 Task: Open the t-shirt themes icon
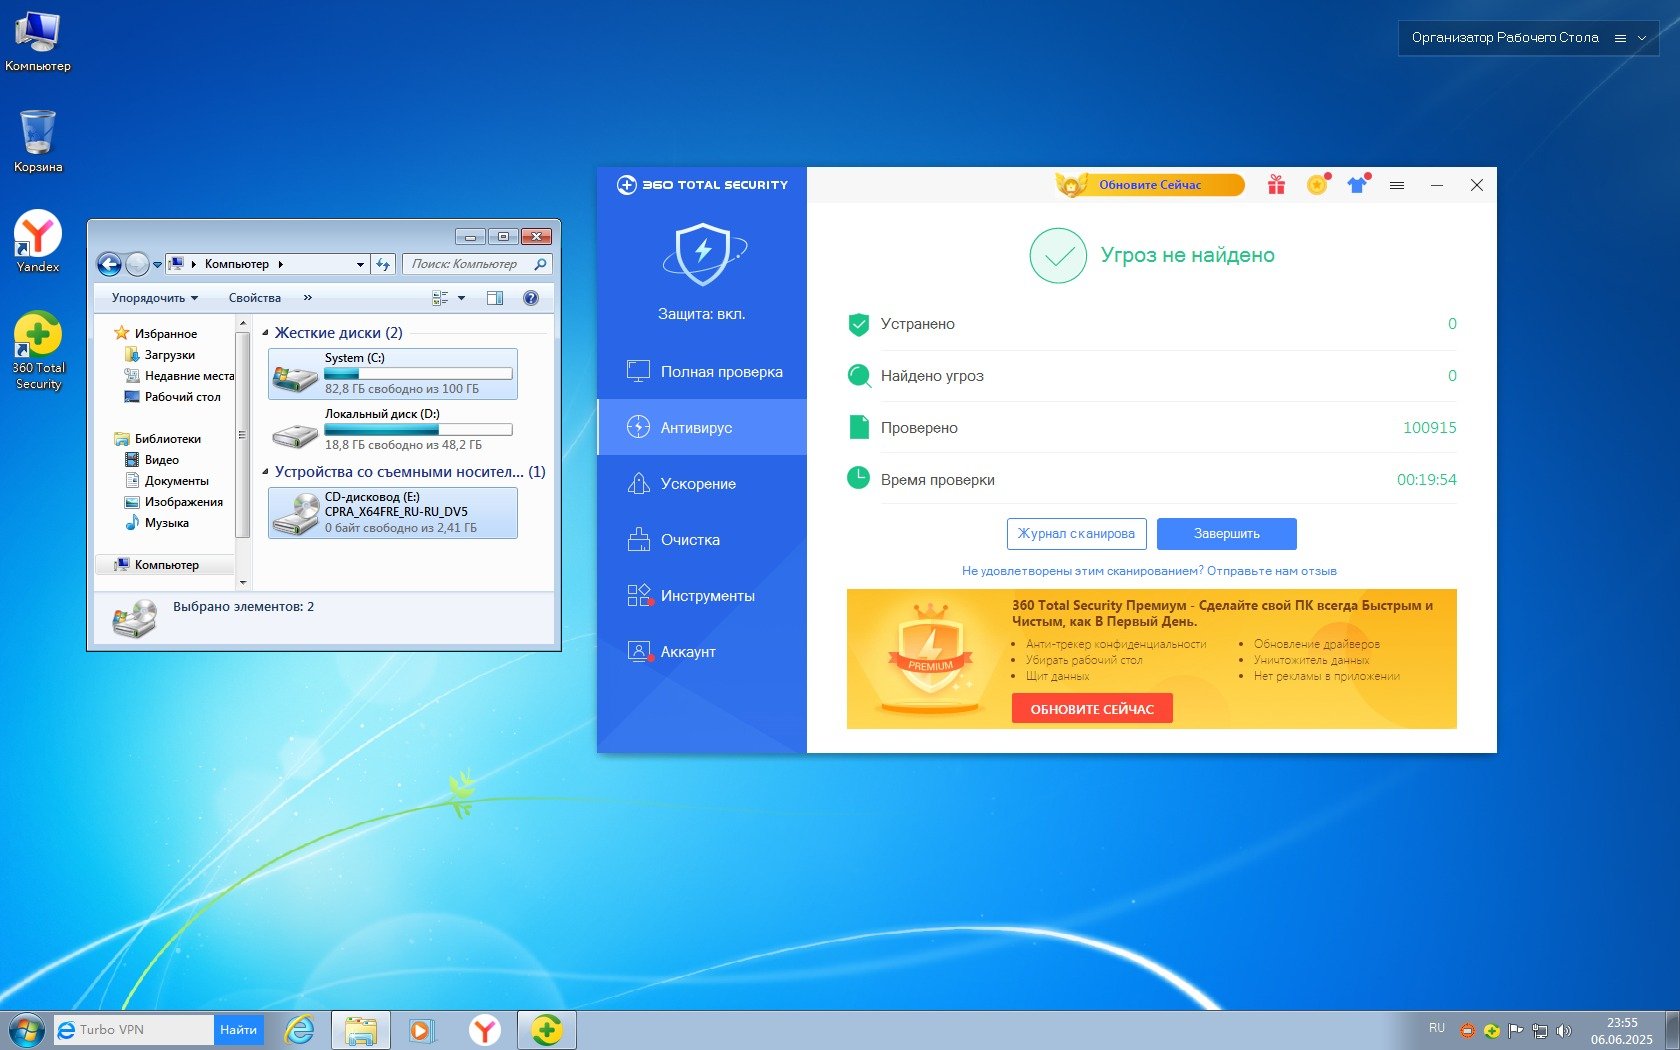click(1357, 185)
